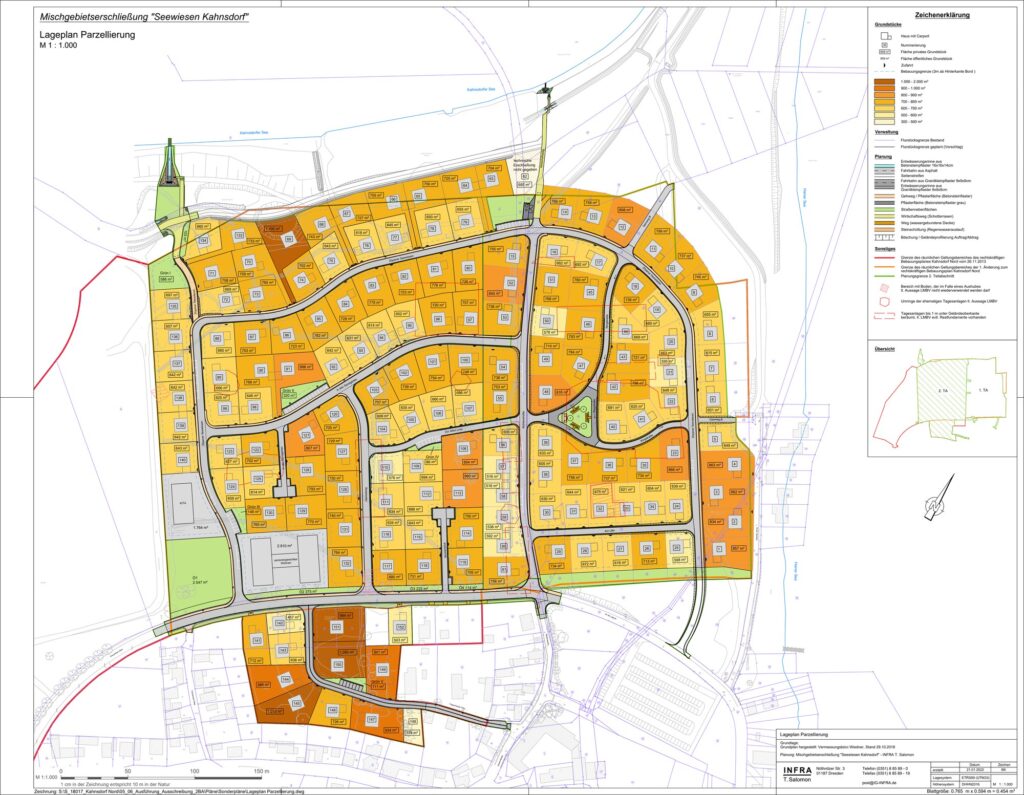Click the 'M 1 : 1.000' scale text under the subtitle
The height and width of the screenshot is (795, 1024).
pyautogui.click(x=58, y=46)
